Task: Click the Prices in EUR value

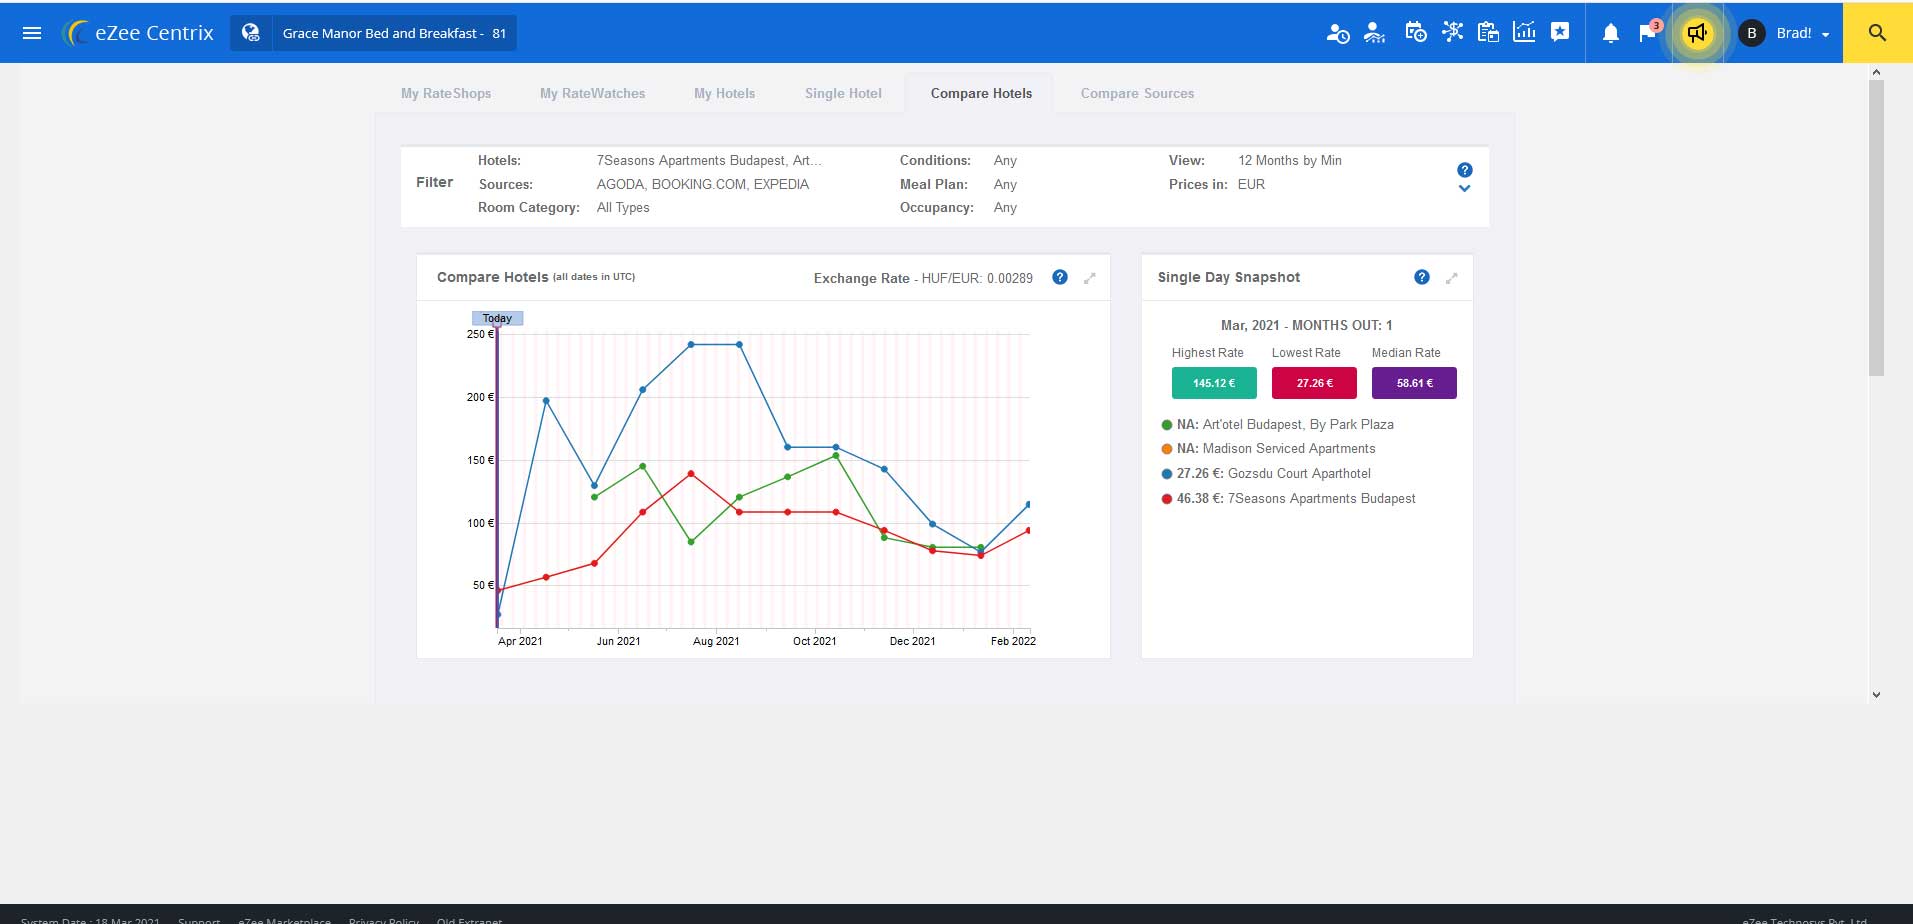Action: (x=1251, y=184)
